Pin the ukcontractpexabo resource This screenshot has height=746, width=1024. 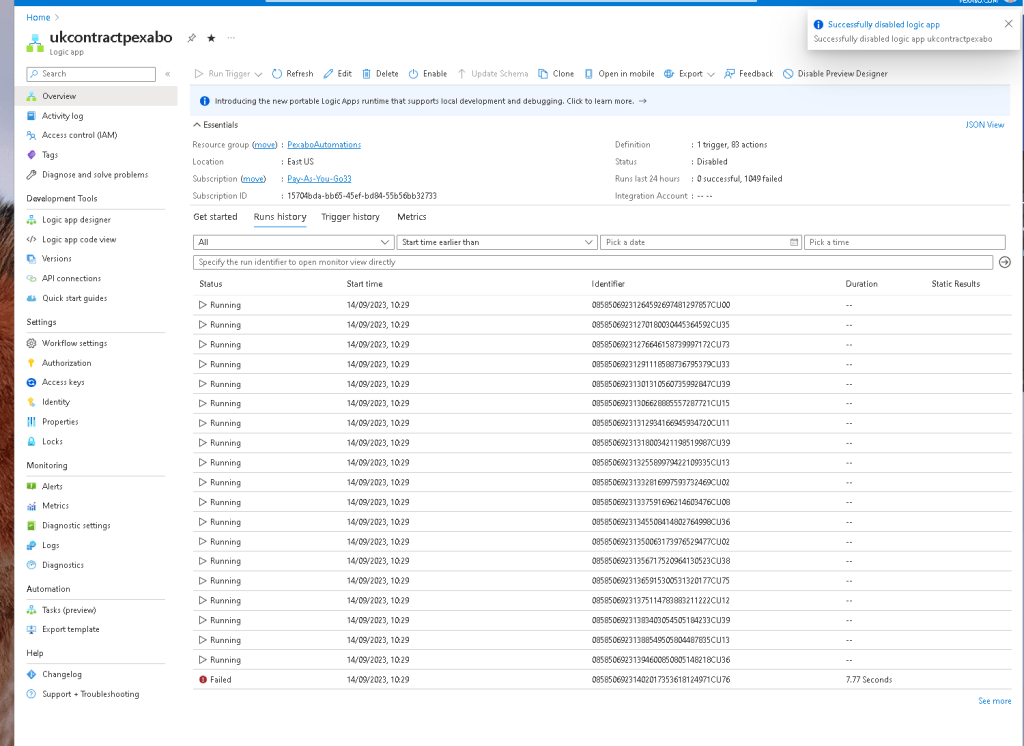(x=191, y=38)
